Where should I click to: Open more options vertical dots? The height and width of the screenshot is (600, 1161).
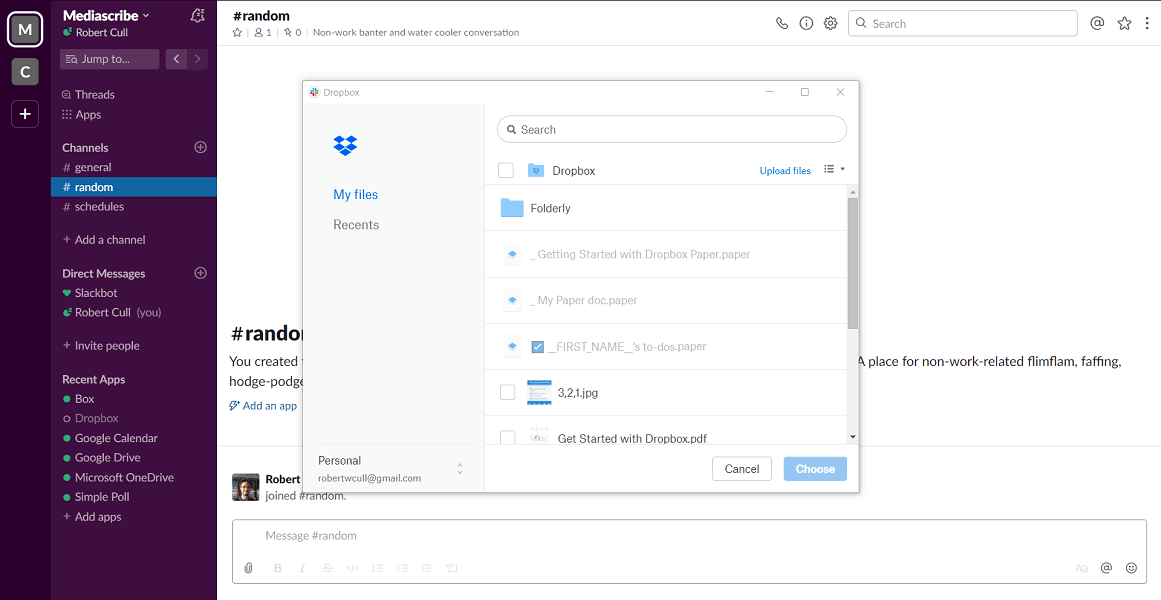(1147, 23)
